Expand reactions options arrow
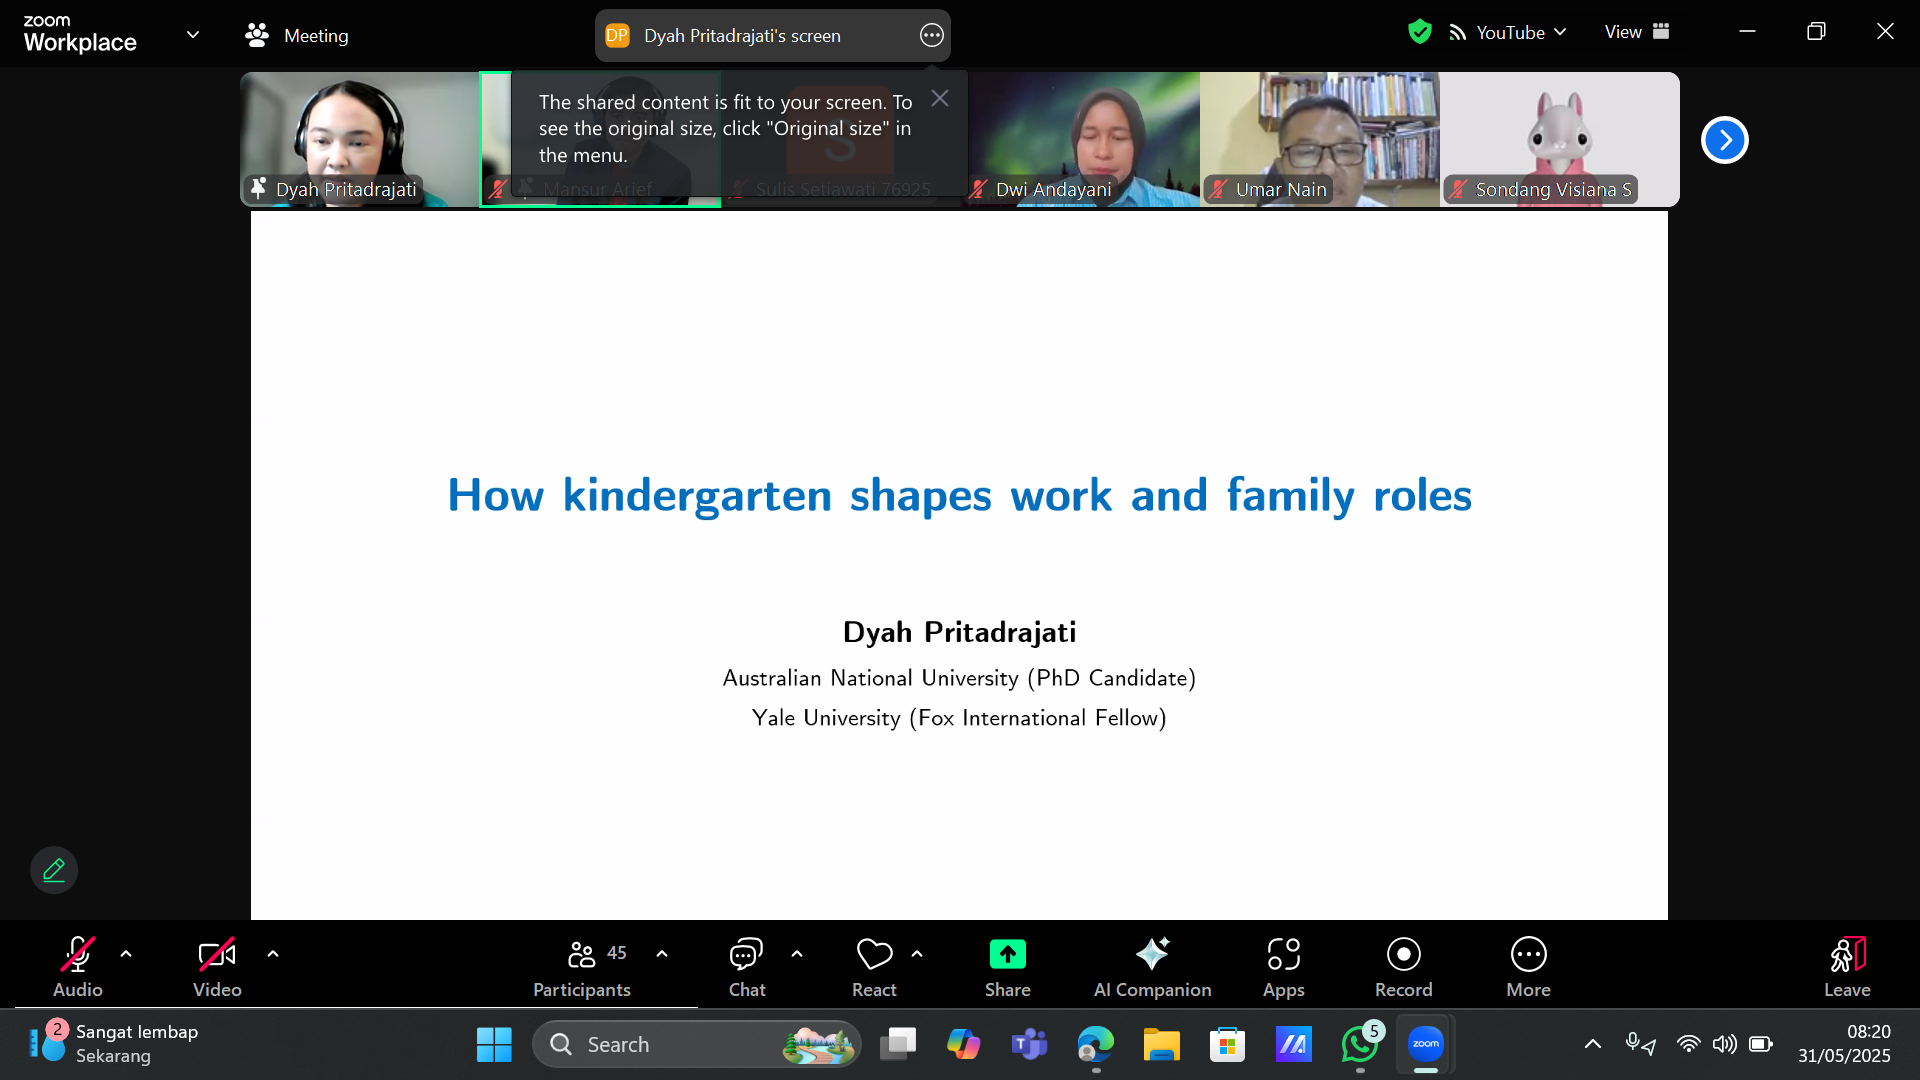The height and width of the screenshot is (1080, 1920). [x=917, y=954]
